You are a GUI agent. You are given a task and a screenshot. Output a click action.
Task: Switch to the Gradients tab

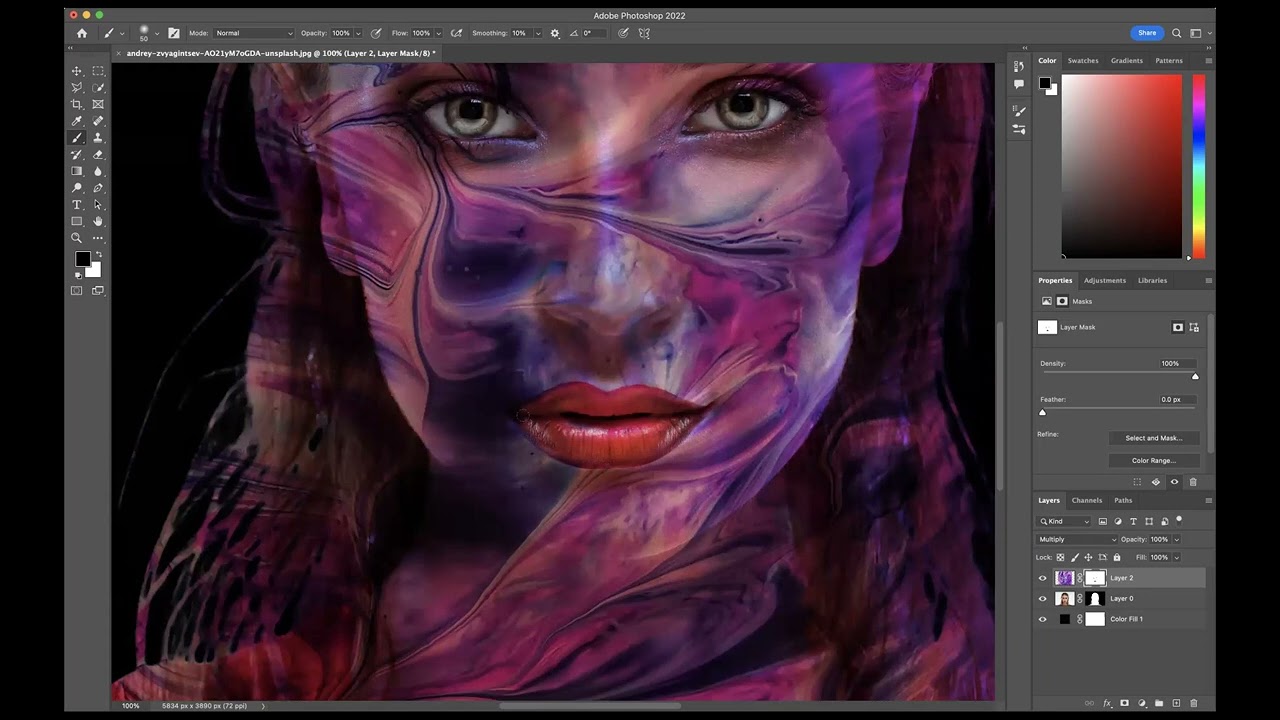(x=1127, y=61)
